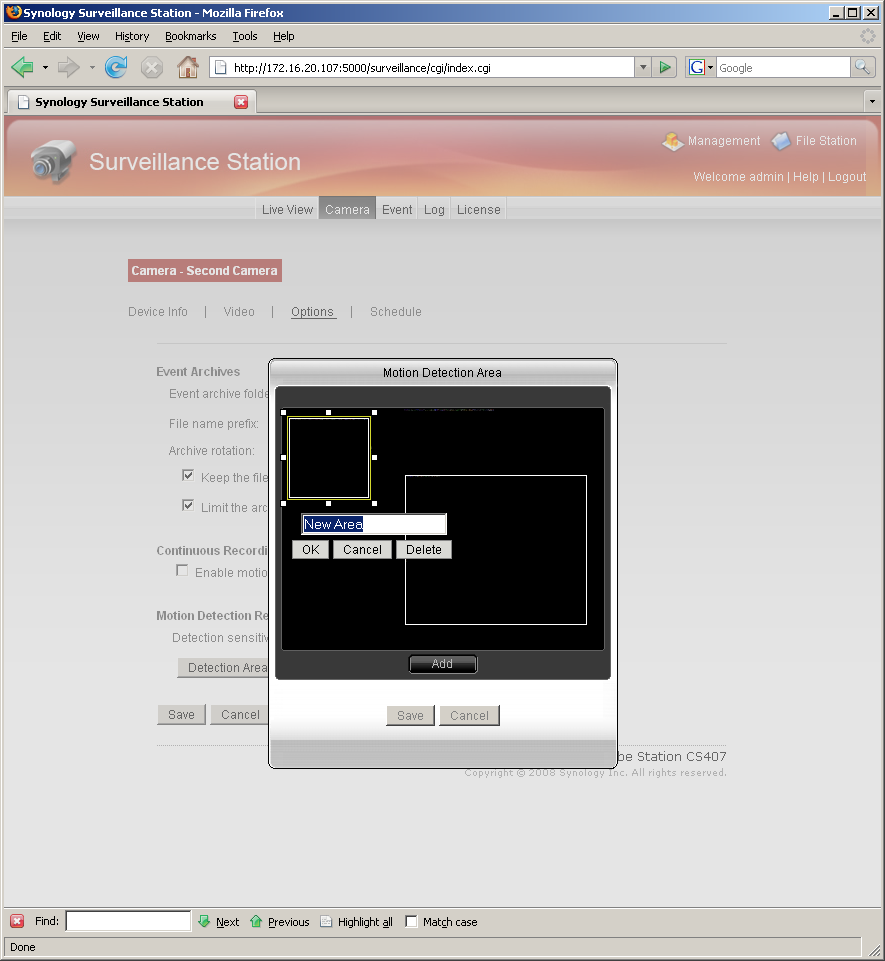Open the File menu

coord(19,36)
